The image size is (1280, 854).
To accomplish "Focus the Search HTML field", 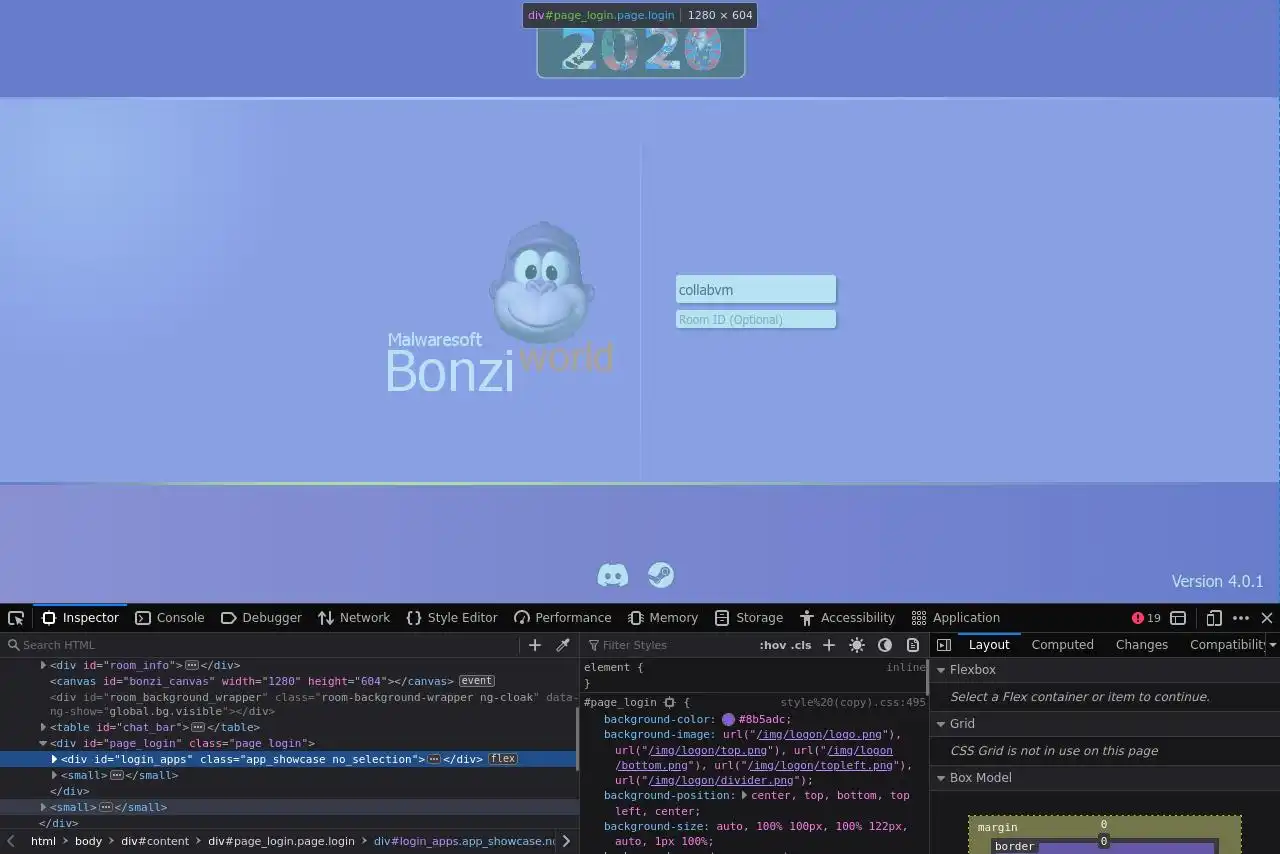I will pos(262,645).
